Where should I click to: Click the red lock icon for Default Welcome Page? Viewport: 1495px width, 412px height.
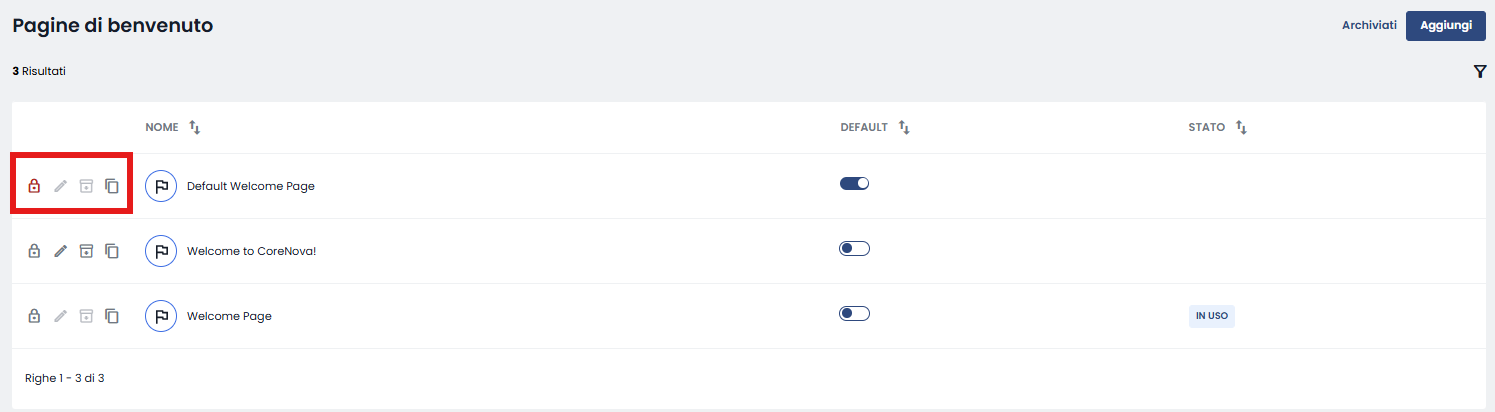pos(34,186)
